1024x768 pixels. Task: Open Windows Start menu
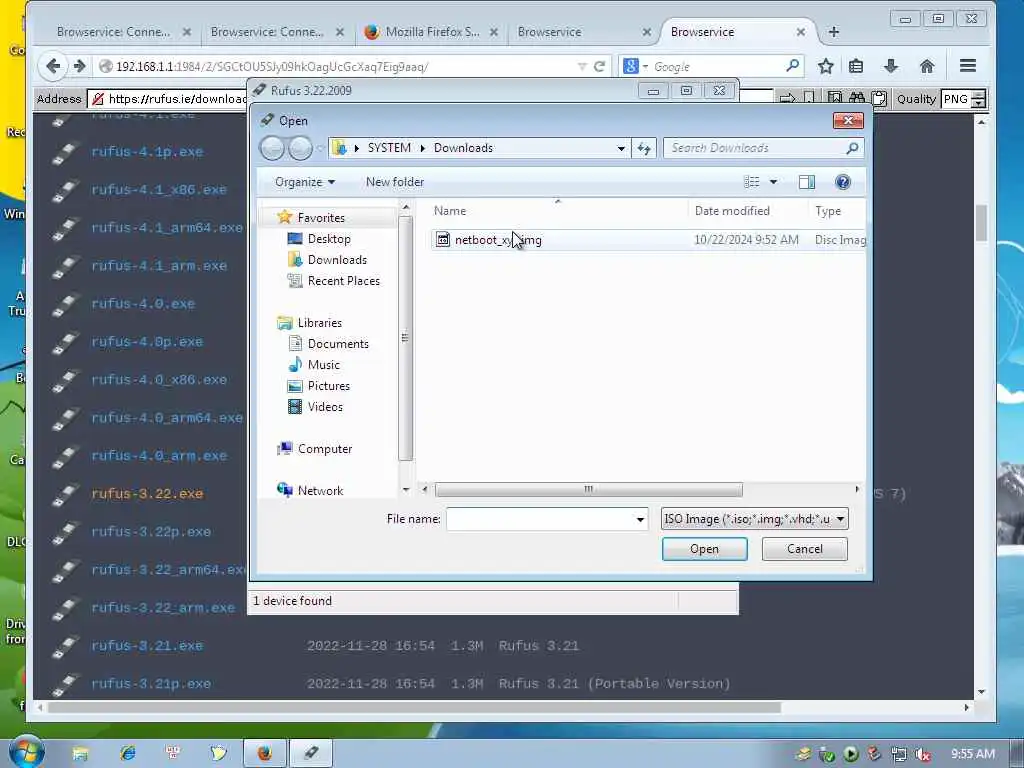26,752
